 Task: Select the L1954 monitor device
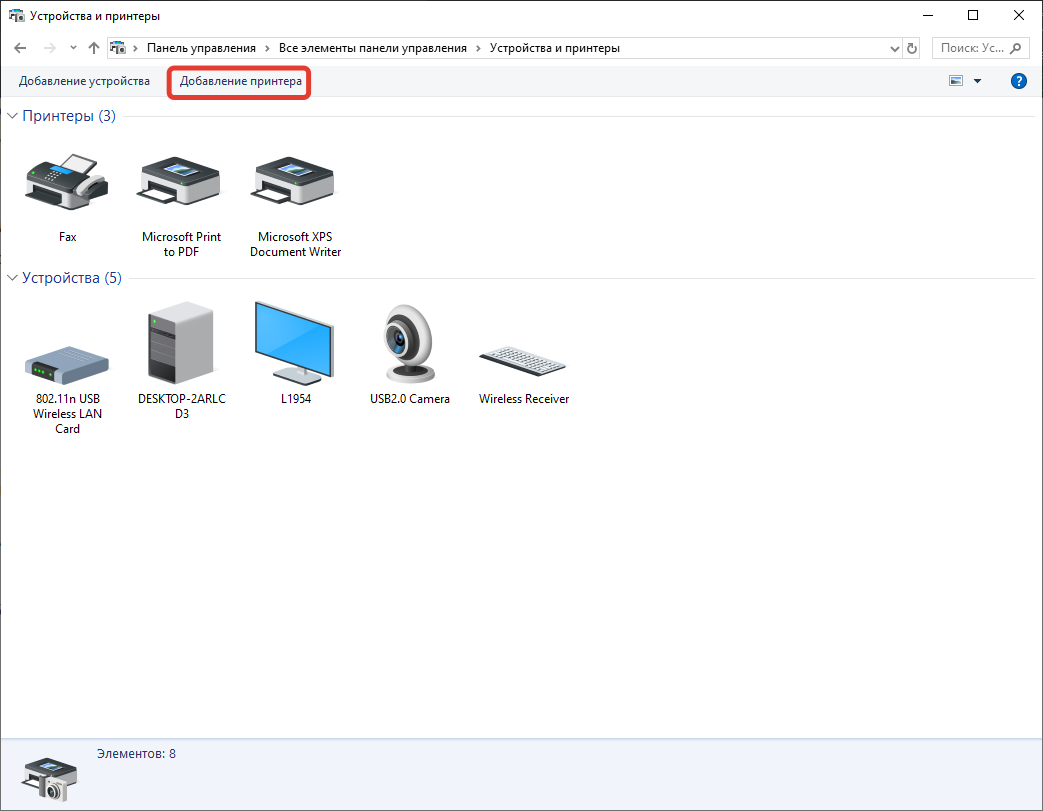295,343
